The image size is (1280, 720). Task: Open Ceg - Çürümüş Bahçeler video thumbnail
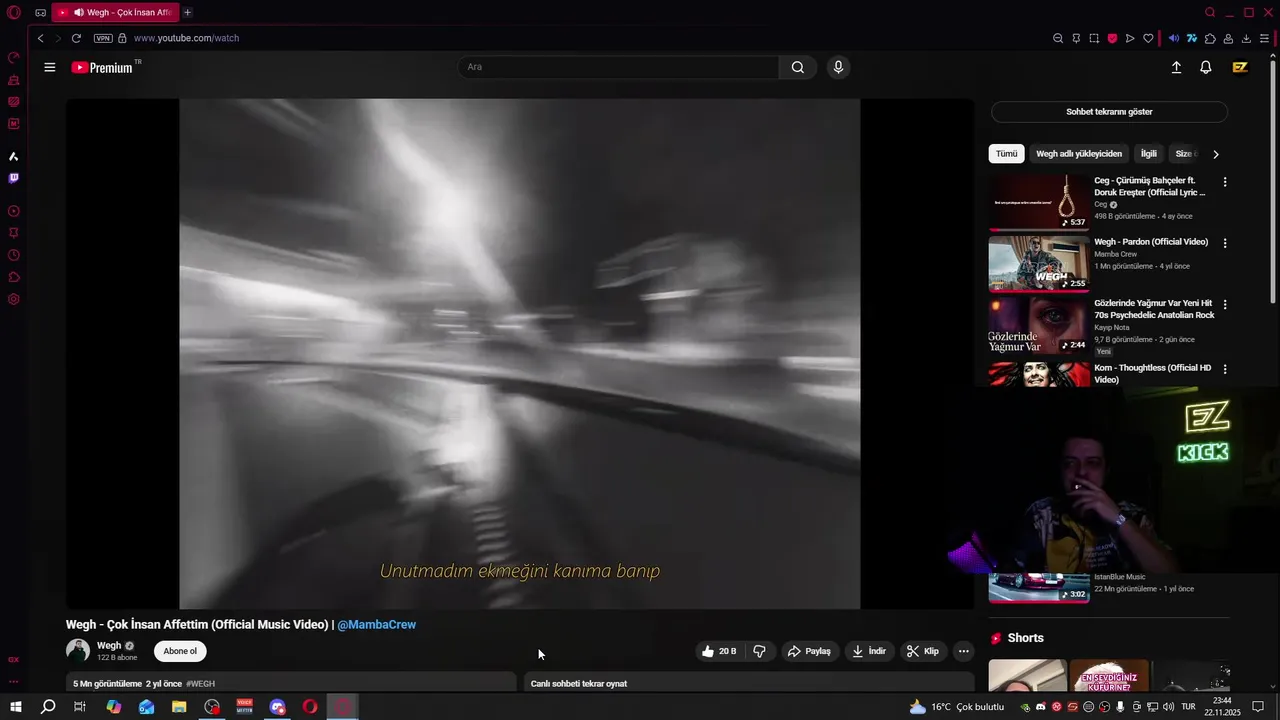tap(1039, 202)
